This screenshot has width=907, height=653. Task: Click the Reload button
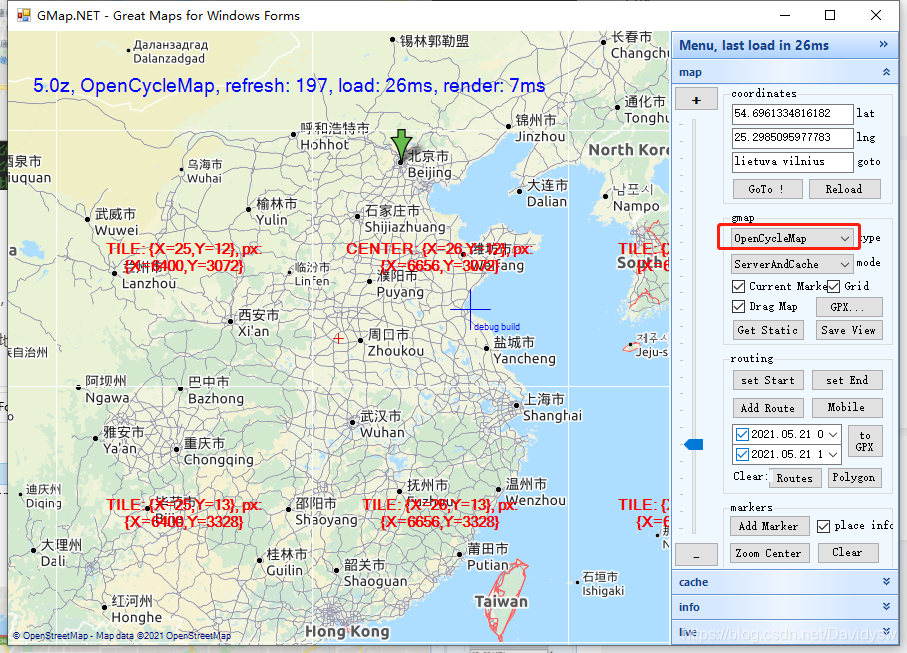click(844, 189)
